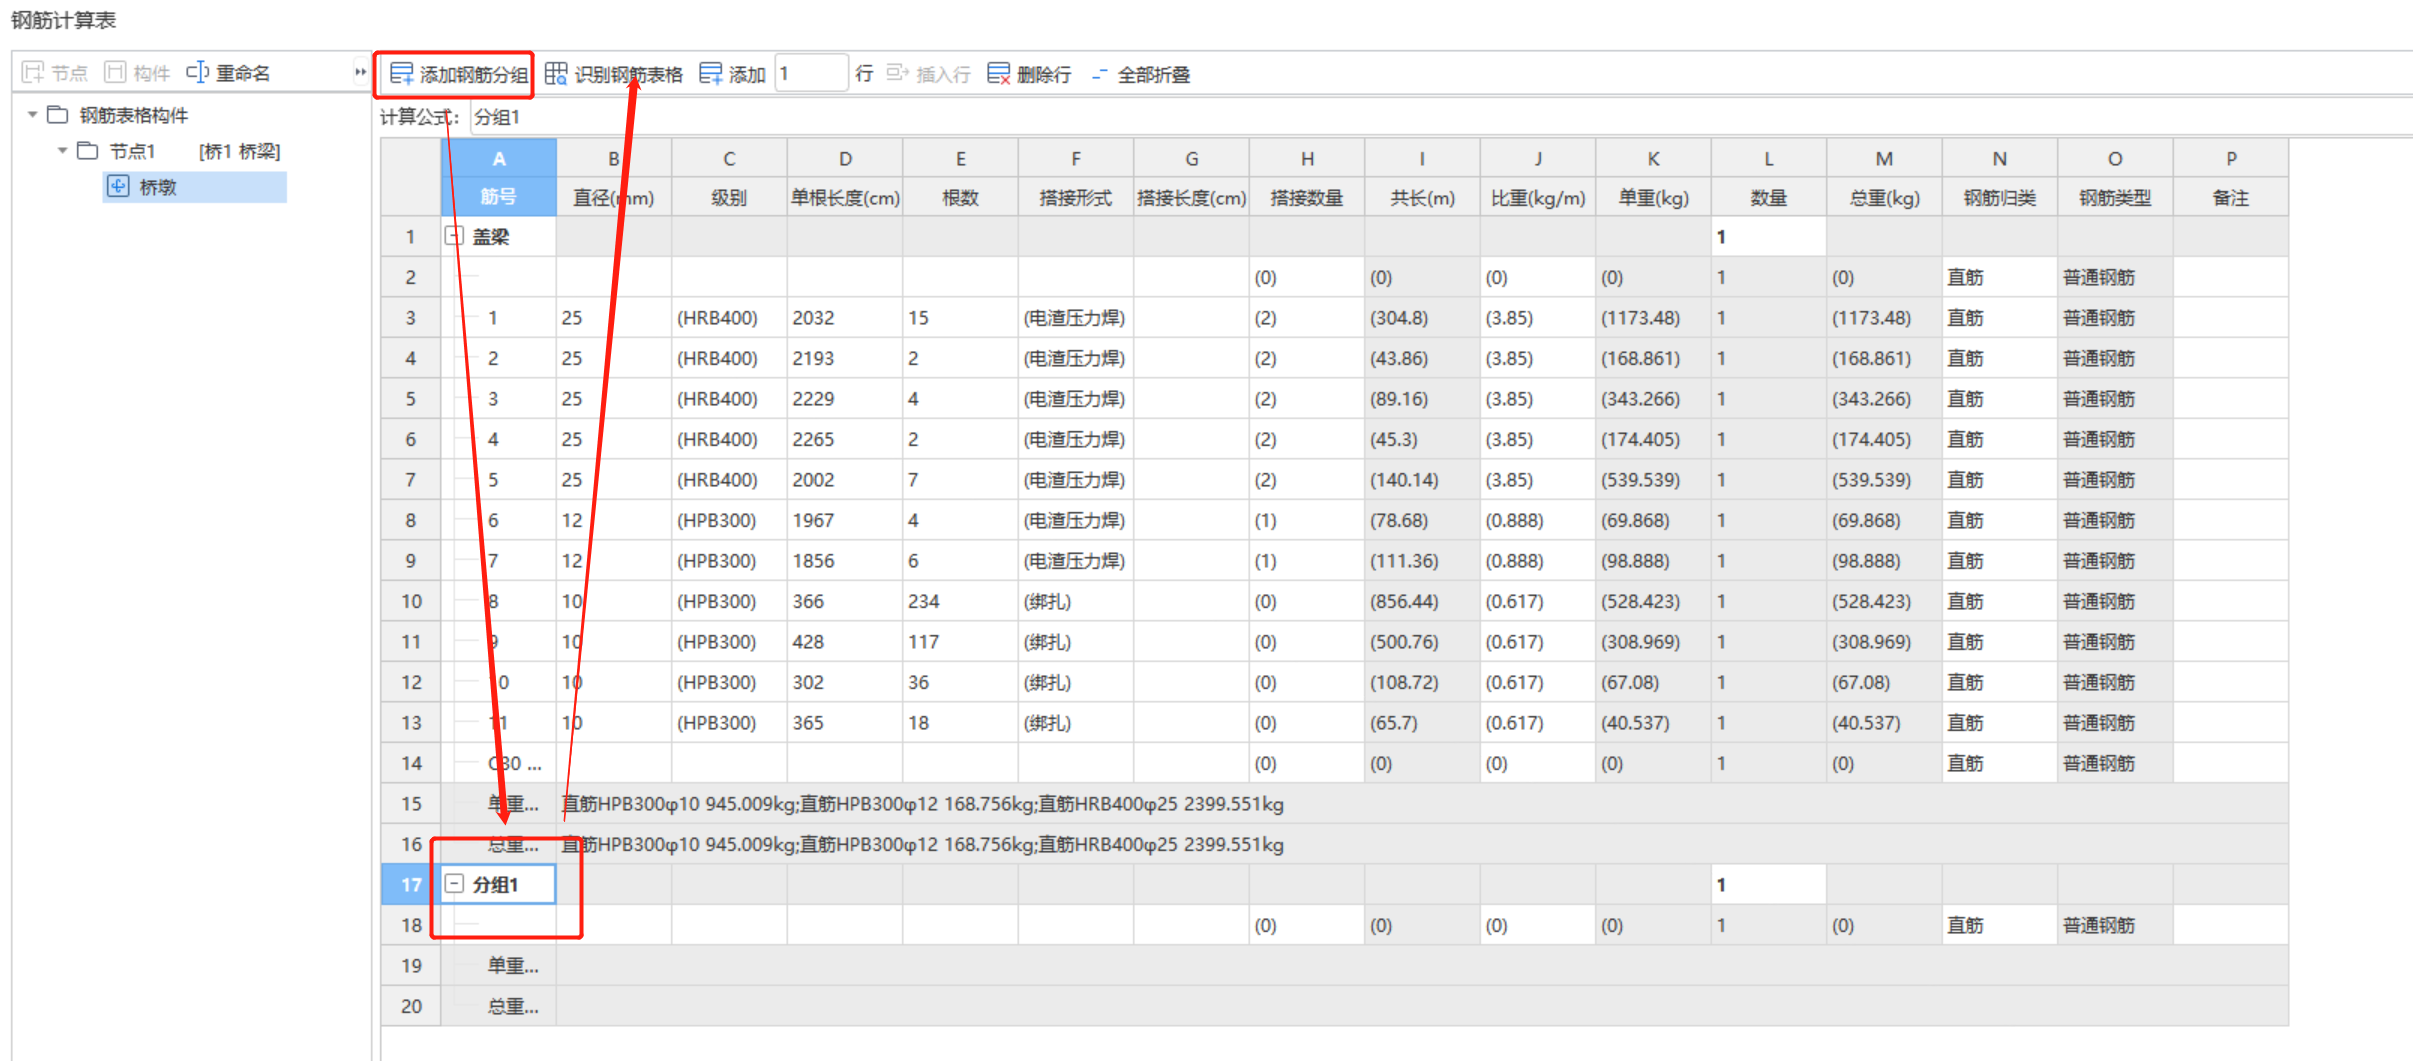This screenshot has width=2413, height=1061.
Task: Click cell 2265 in row 6
Action: 845,439
